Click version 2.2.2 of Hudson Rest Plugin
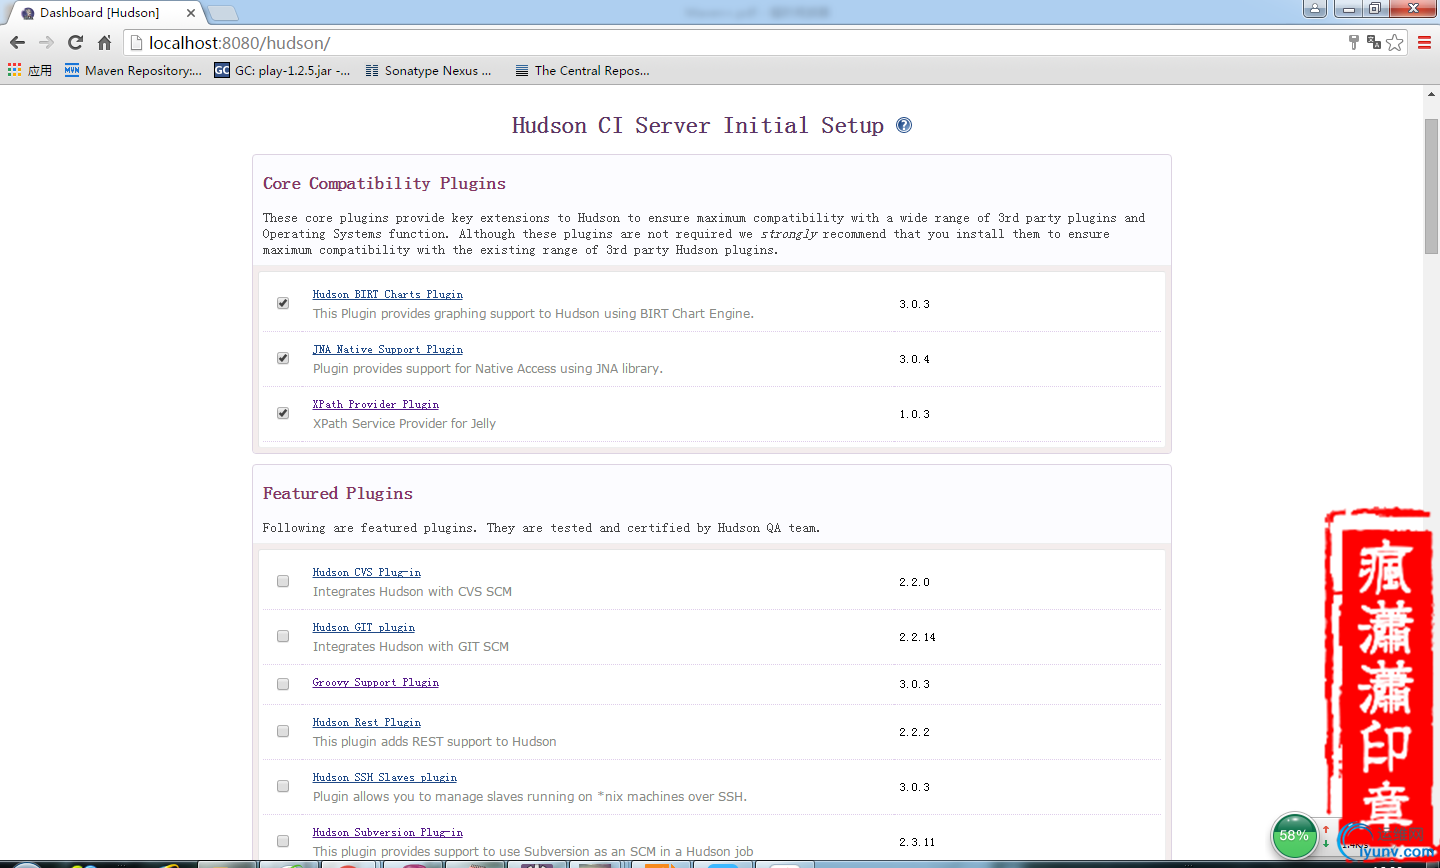The width and height of the screenshot is (1440, 868). 914,732
